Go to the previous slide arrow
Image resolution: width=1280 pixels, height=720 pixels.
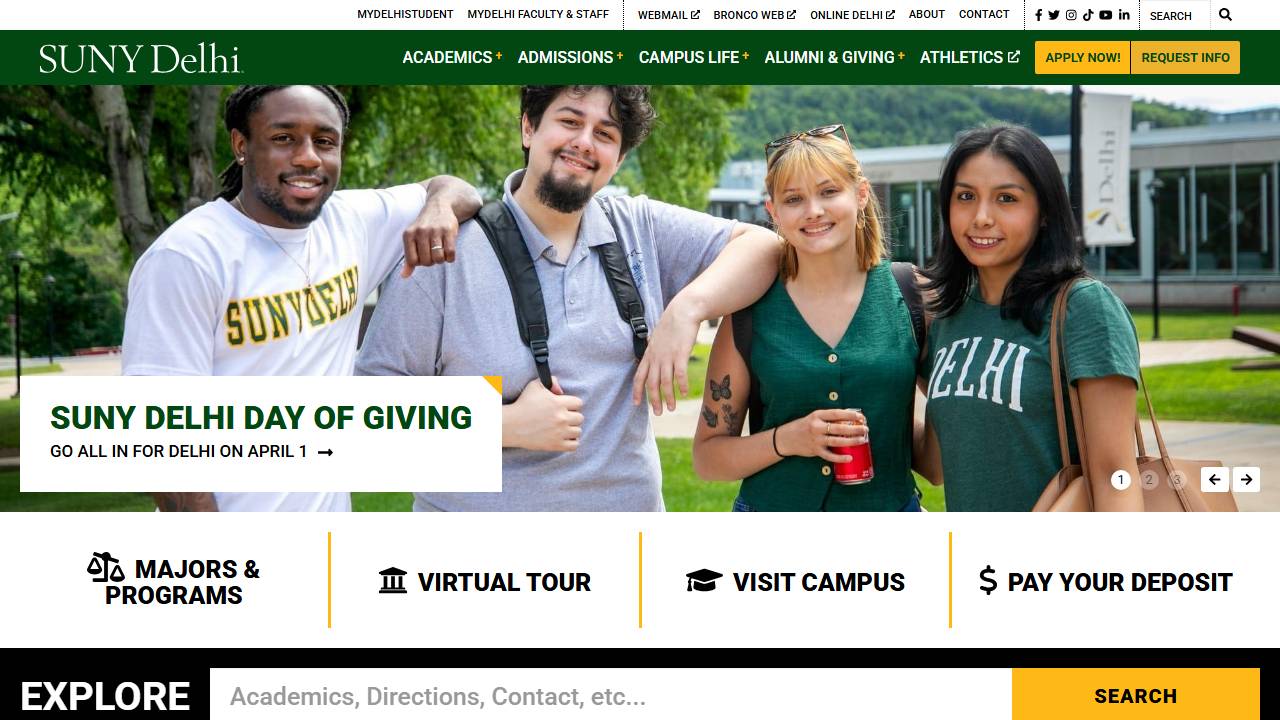click(x=1215, y=480)
